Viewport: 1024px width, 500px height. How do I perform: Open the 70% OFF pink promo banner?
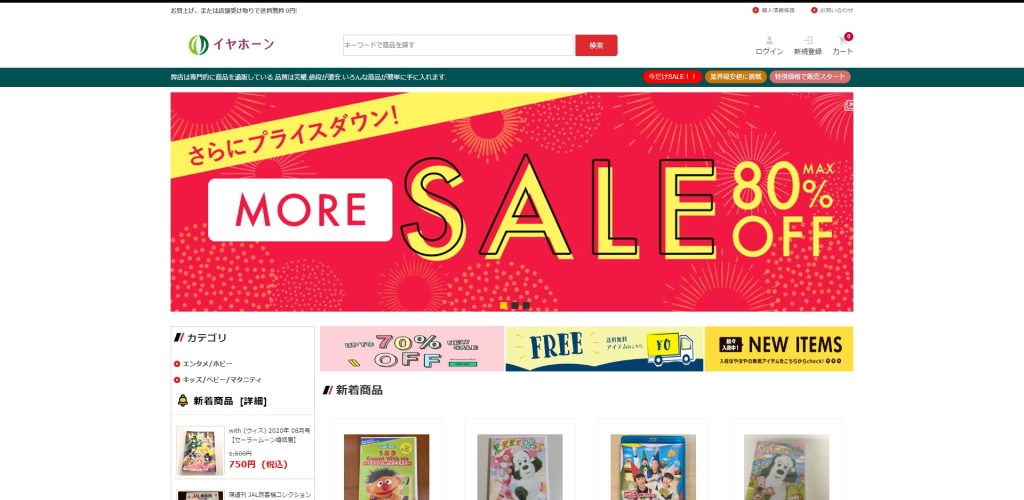pos(411,349)
